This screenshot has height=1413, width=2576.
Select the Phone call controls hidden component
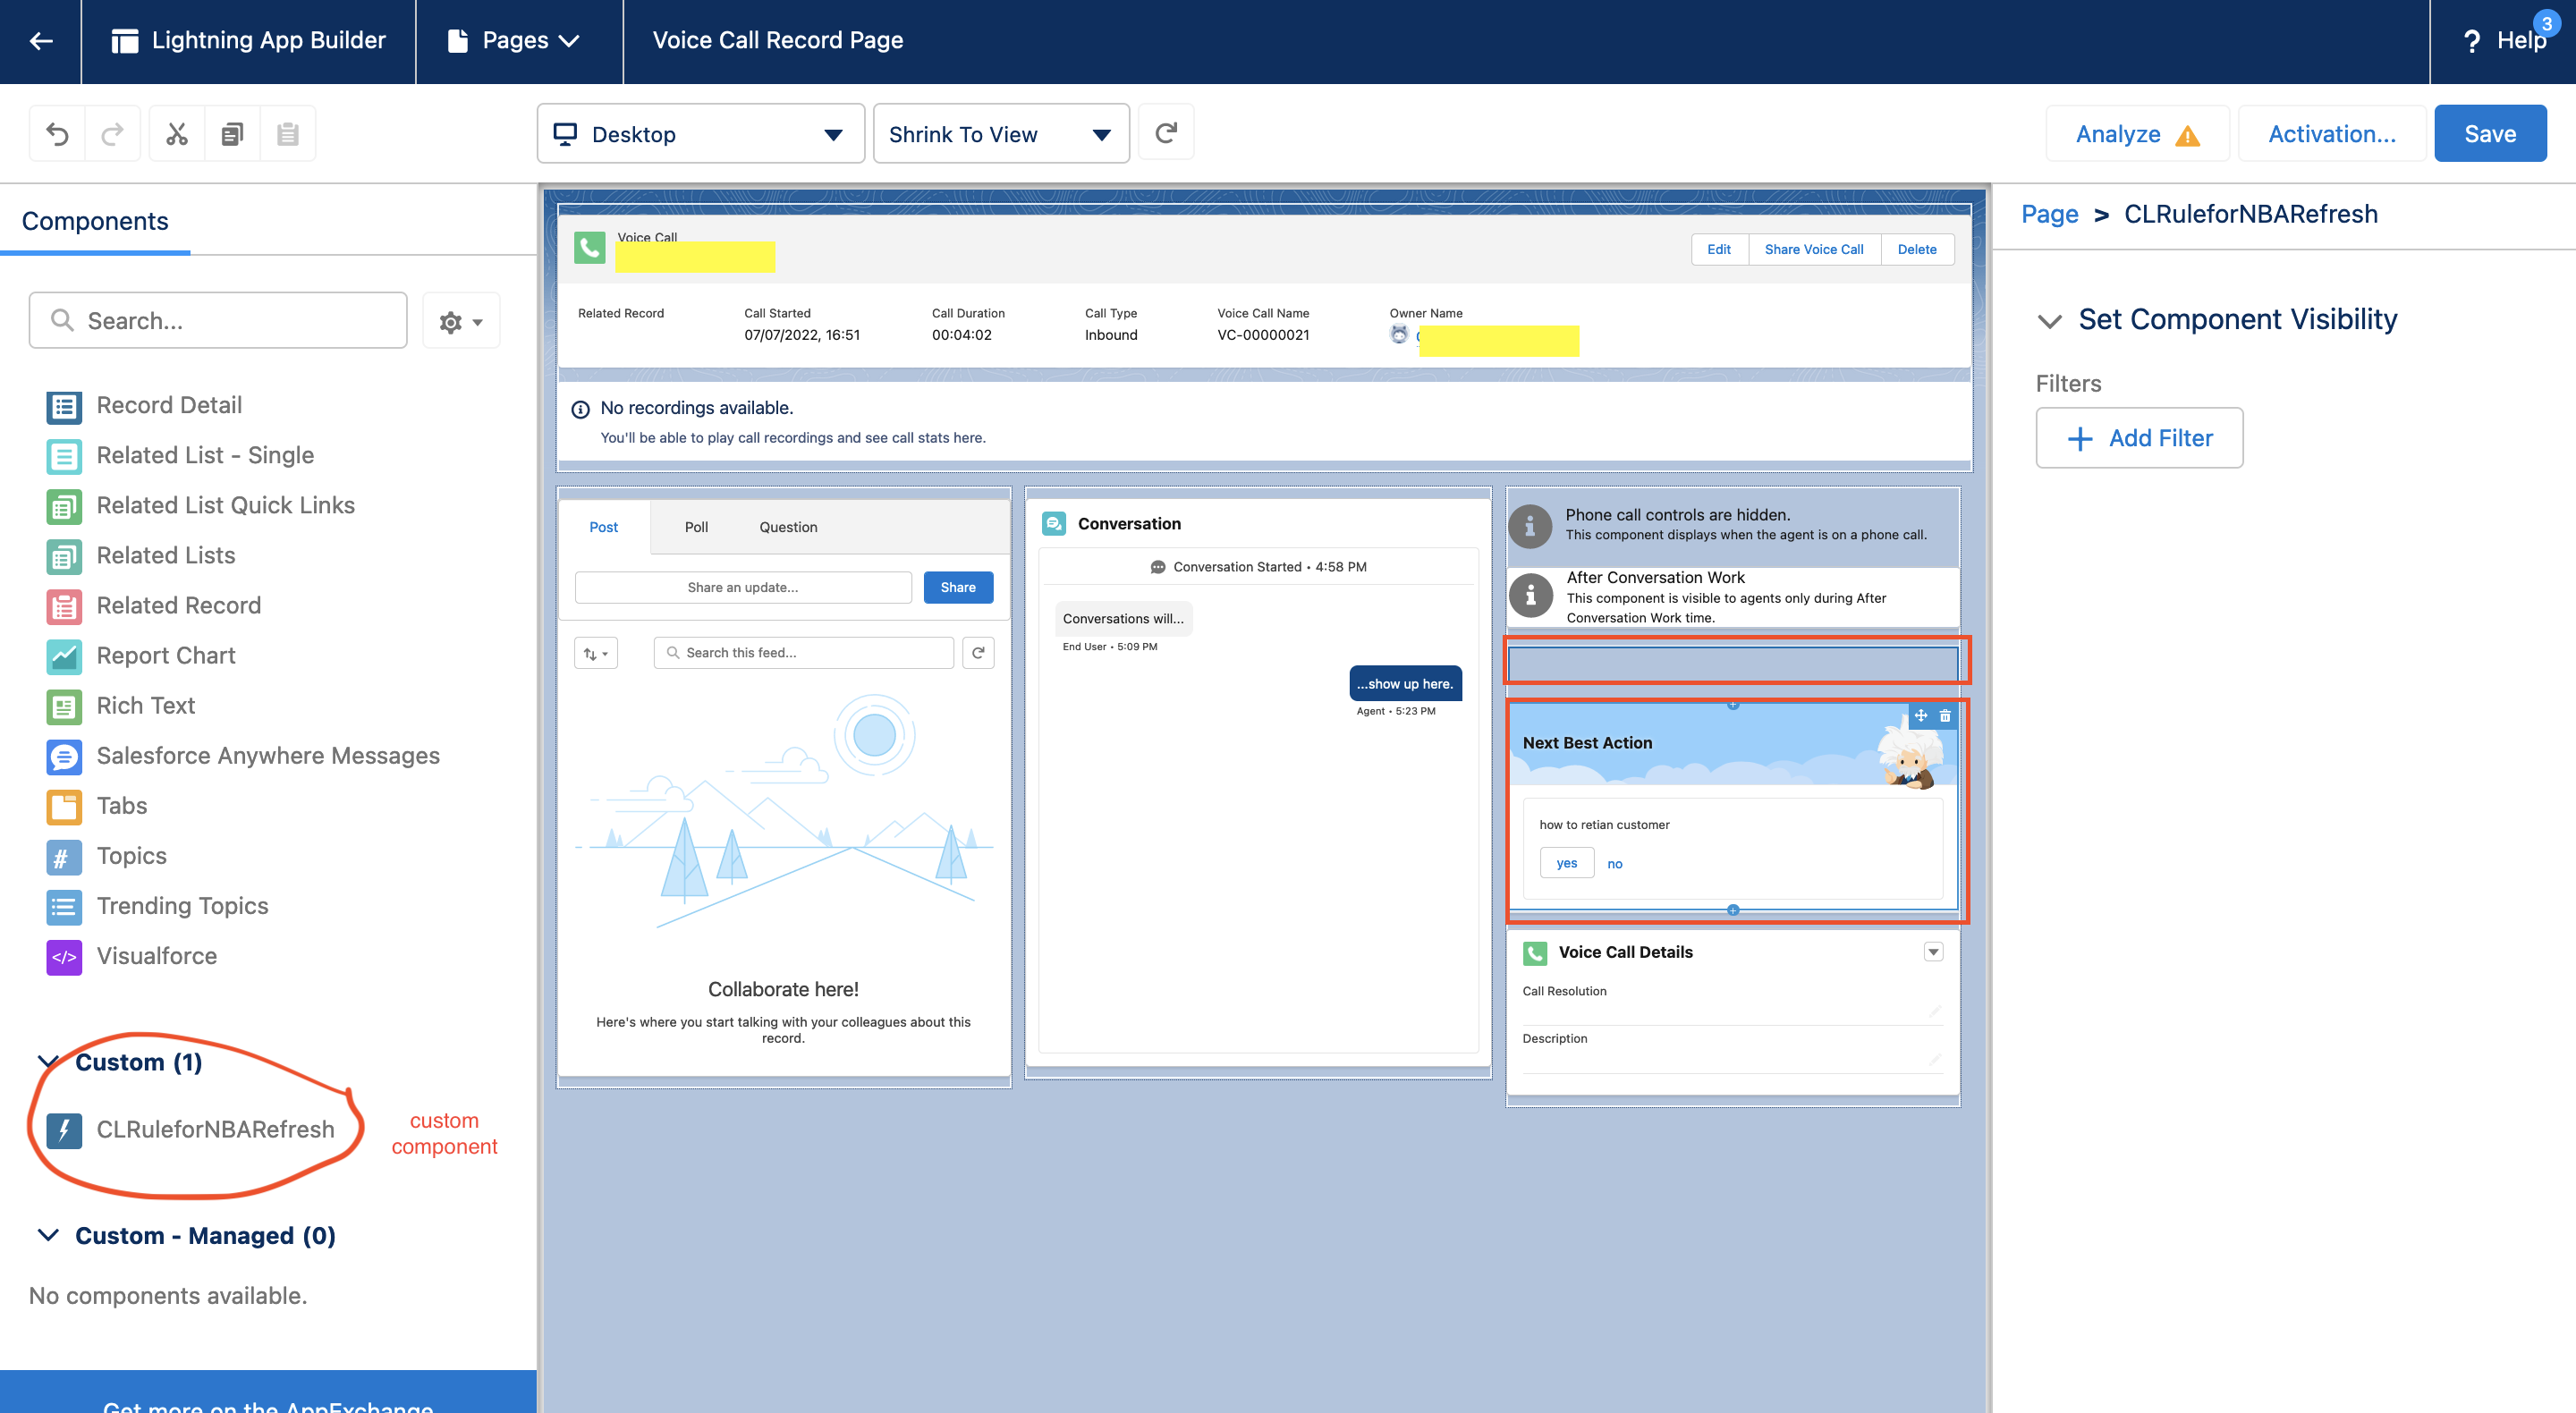pyautogui.click(x=1733, y=525)
